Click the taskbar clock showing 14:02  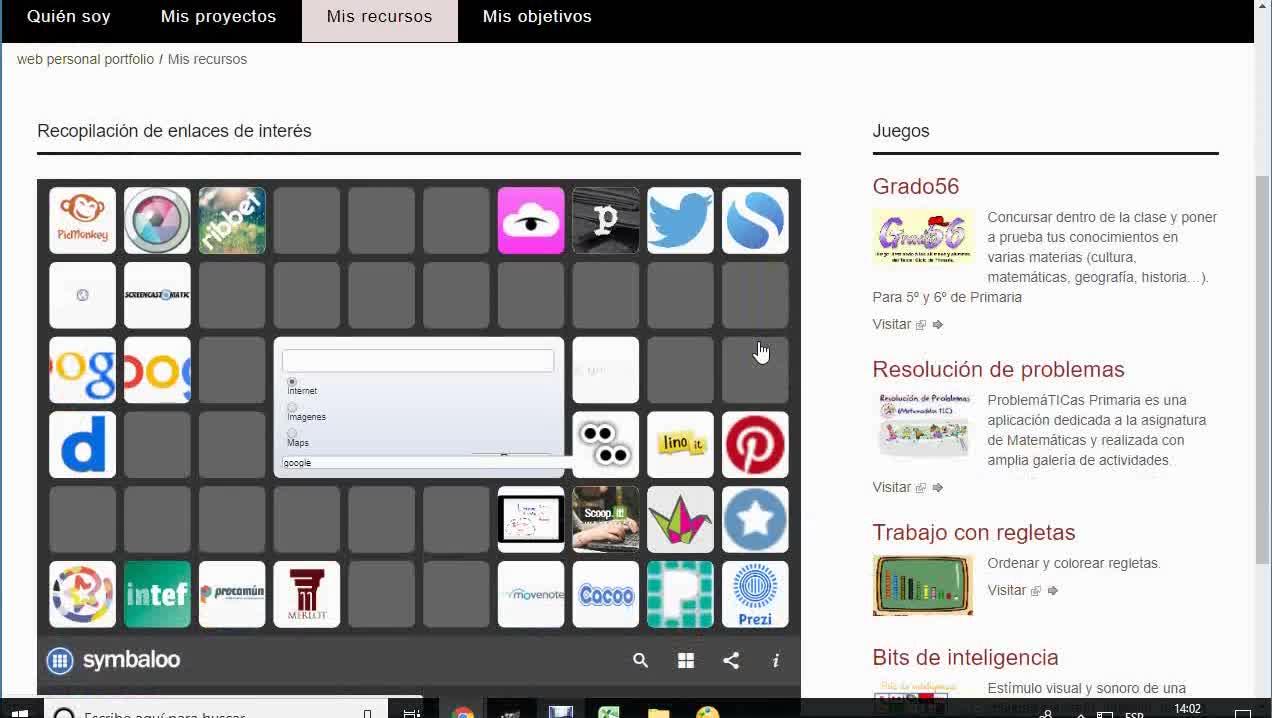coord(1187,709)
